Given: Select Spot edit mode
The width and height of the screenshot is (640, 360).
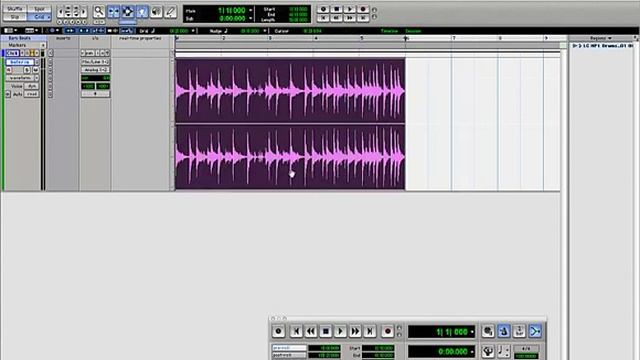Looking at the screenshot, I should [39, 9].
